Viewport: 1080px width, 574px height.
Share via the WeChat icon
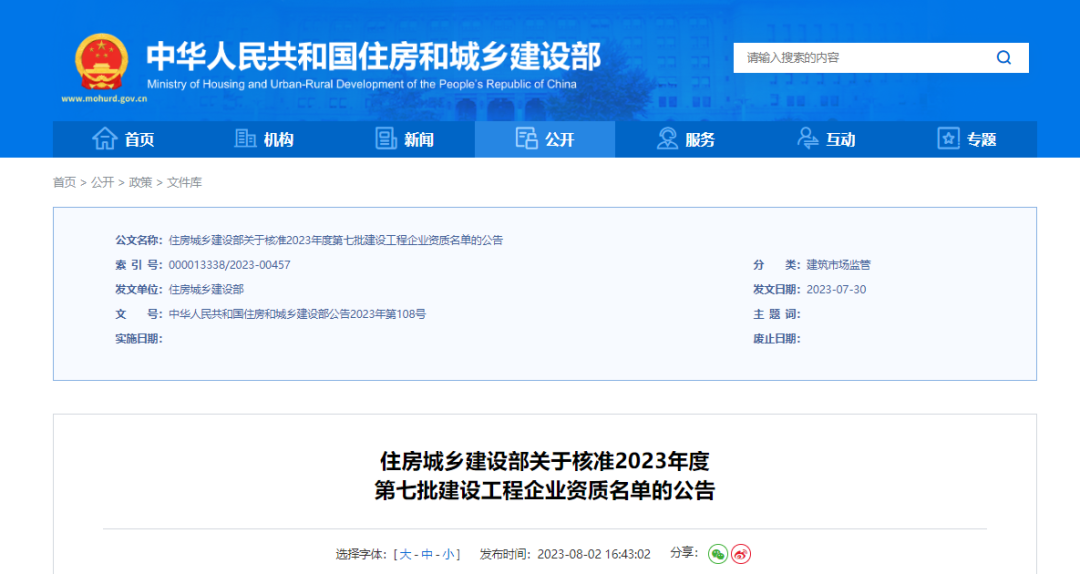coord(717,553)
